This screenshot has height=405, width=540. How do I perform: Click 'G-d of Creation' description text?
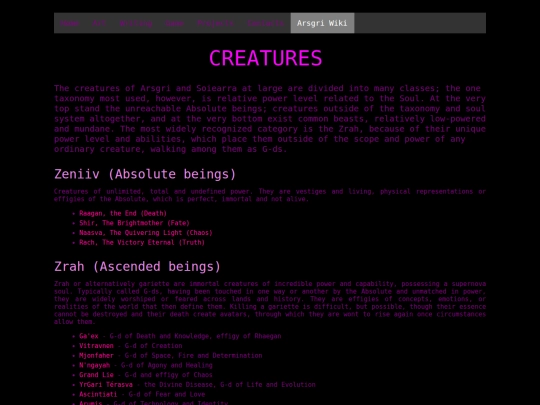(x=153, y=346)
